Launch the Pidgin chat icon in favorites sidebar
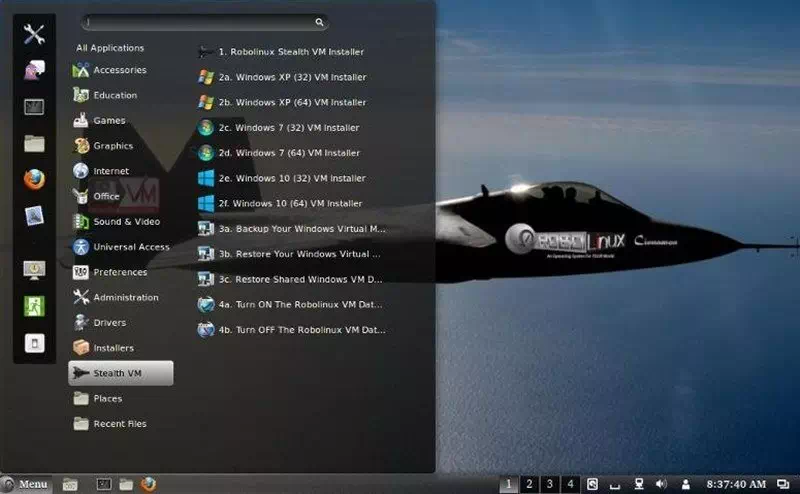The width and height of the screenshot is (800, 494). [34, 70]
